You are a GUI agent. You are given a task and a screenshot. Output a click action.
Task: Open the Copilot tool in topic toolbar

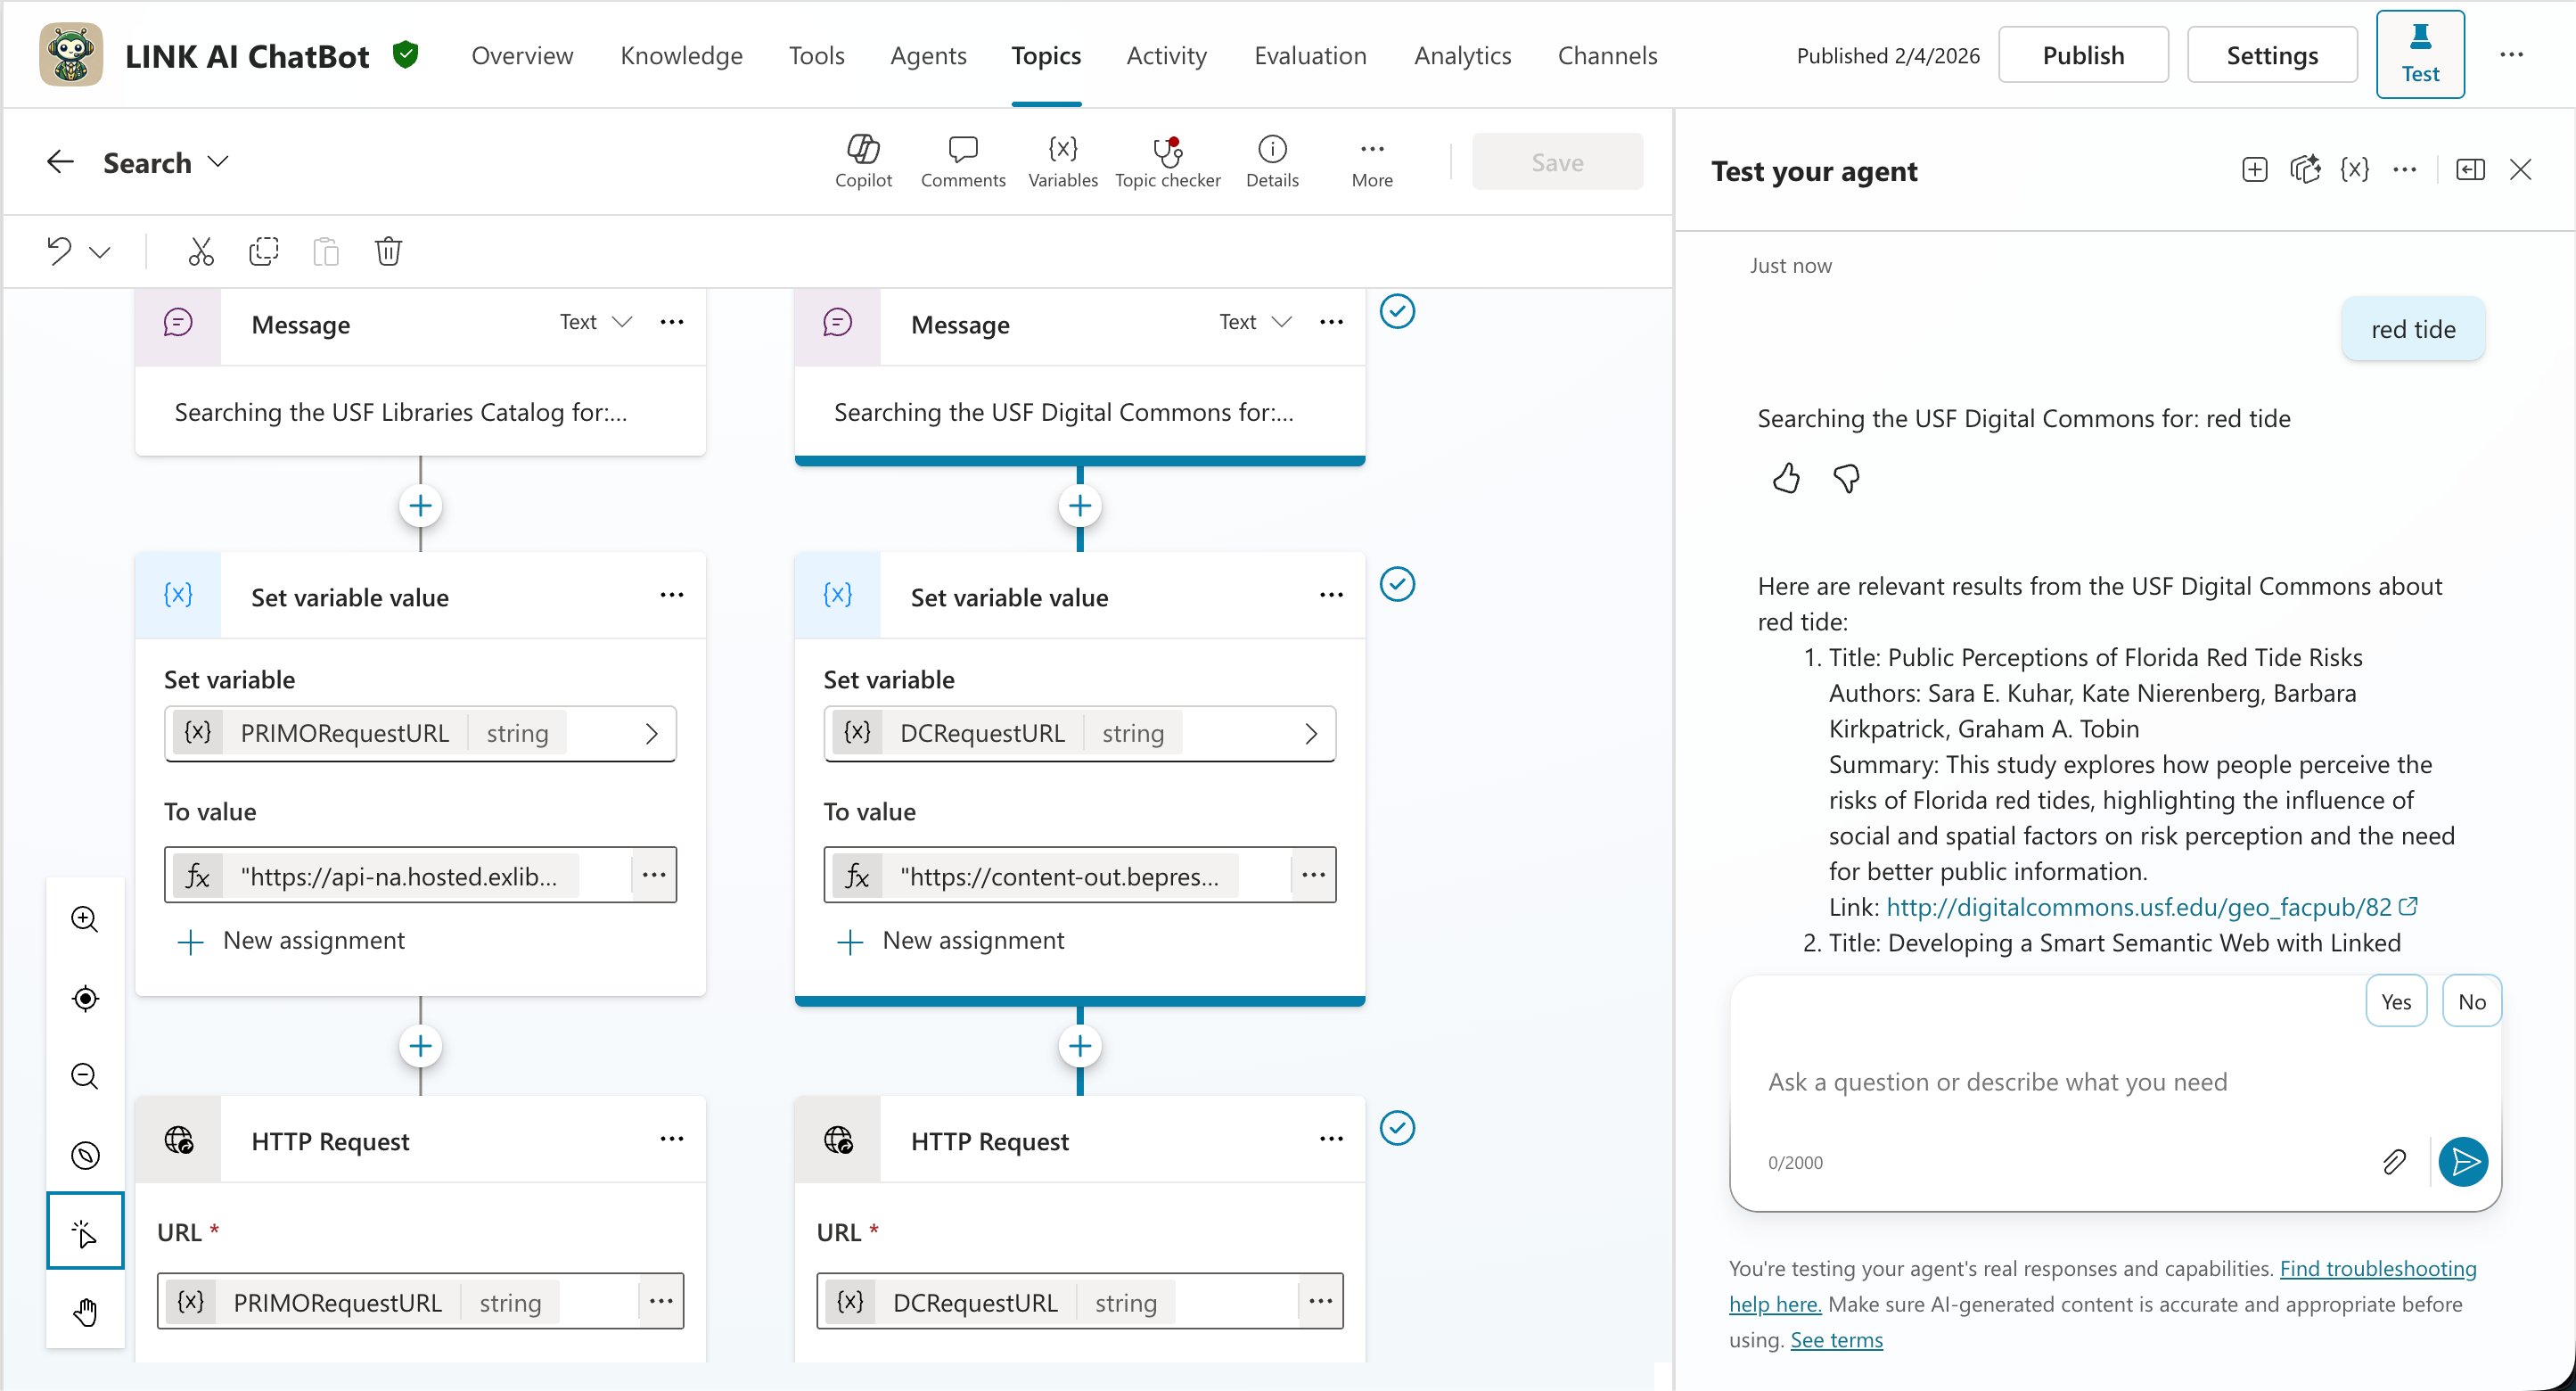pos(863,161)
